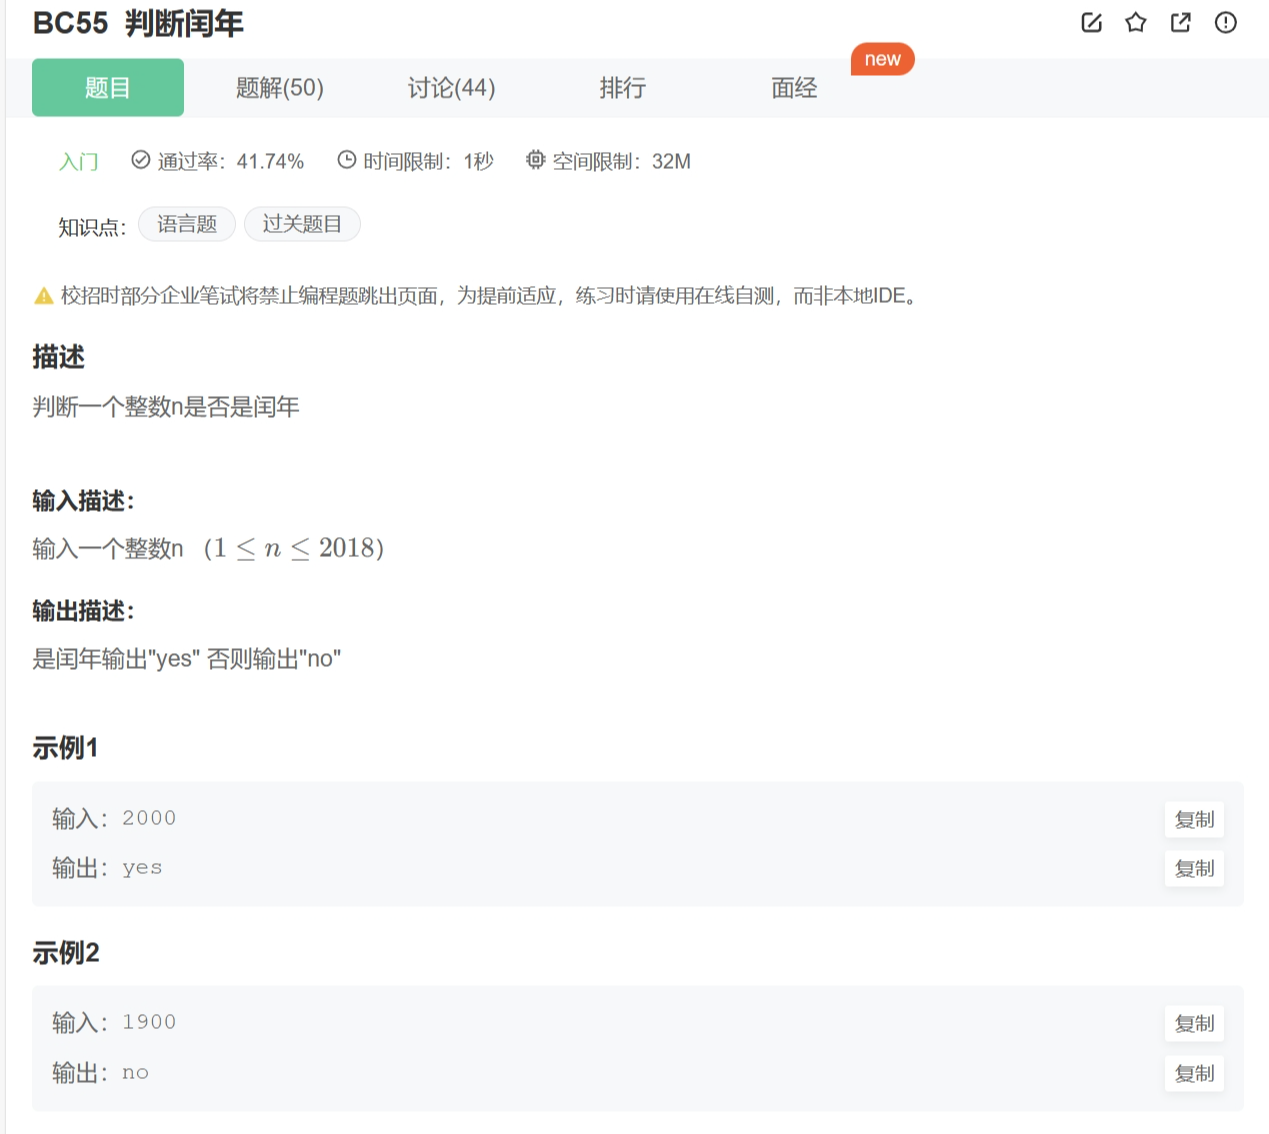Click the orange new badge
The width and height of the screenshot is (1269, 1134).
click(882, 58)
